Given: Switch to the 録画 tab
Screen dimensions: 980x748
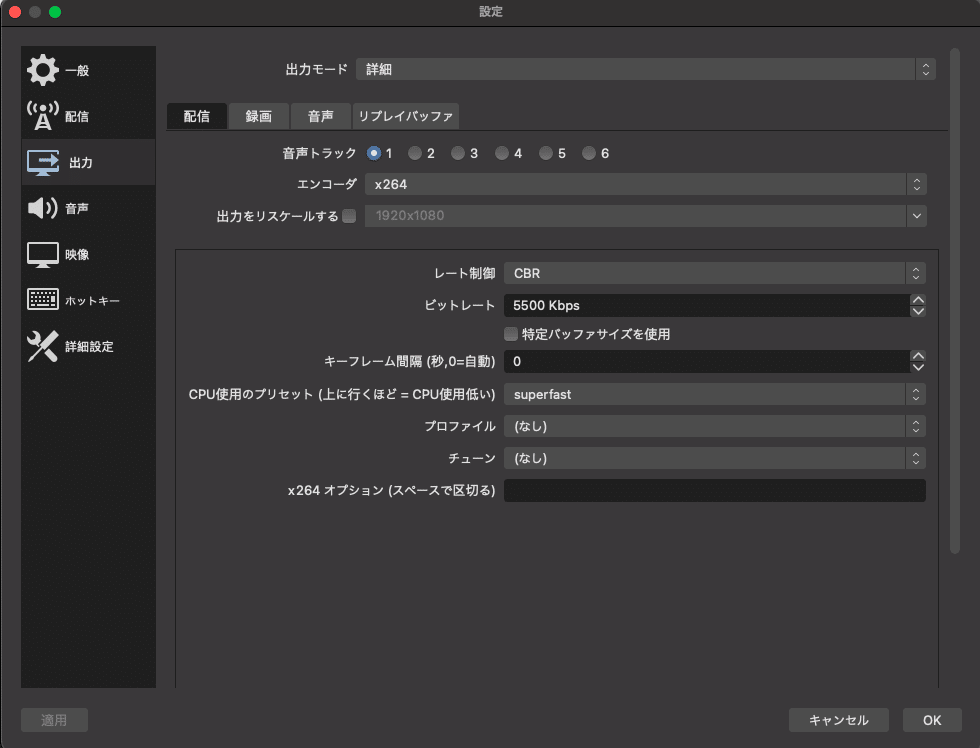Looking at the screenshot, I should coord(259,116).
